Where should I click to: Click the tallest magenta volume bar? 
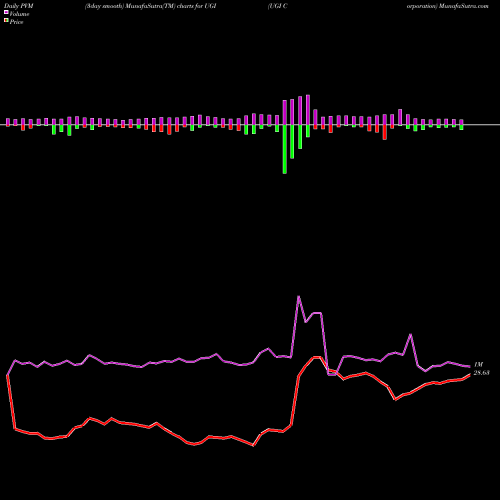point(308,110)
